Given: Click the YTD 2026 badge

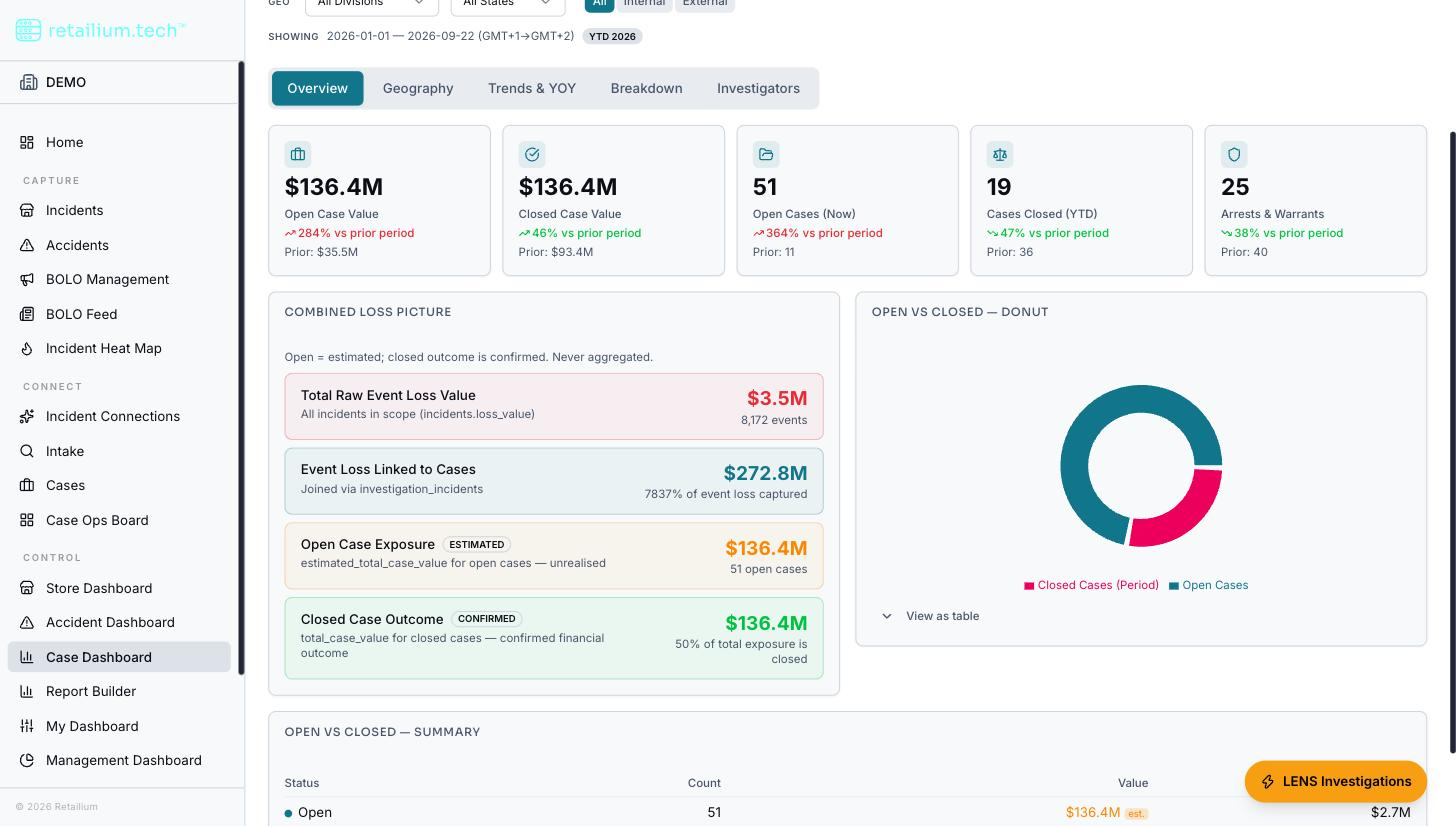Looking at the screenshot, I should tap(612, 36).
